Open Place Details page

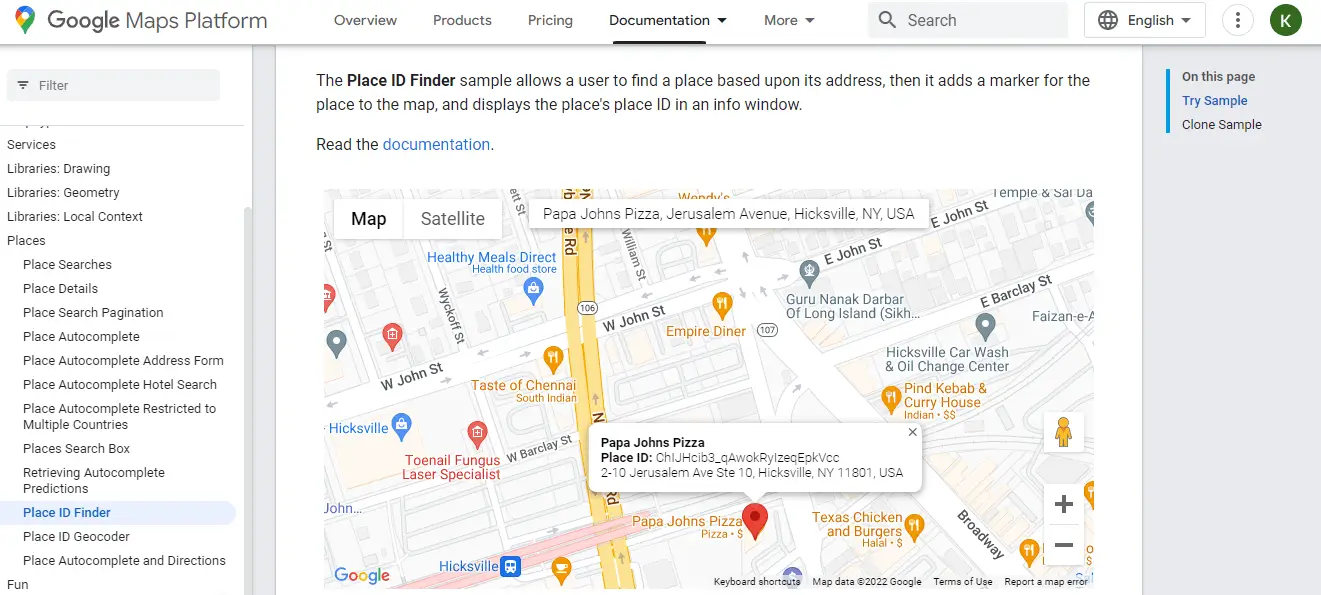point(60,289)
